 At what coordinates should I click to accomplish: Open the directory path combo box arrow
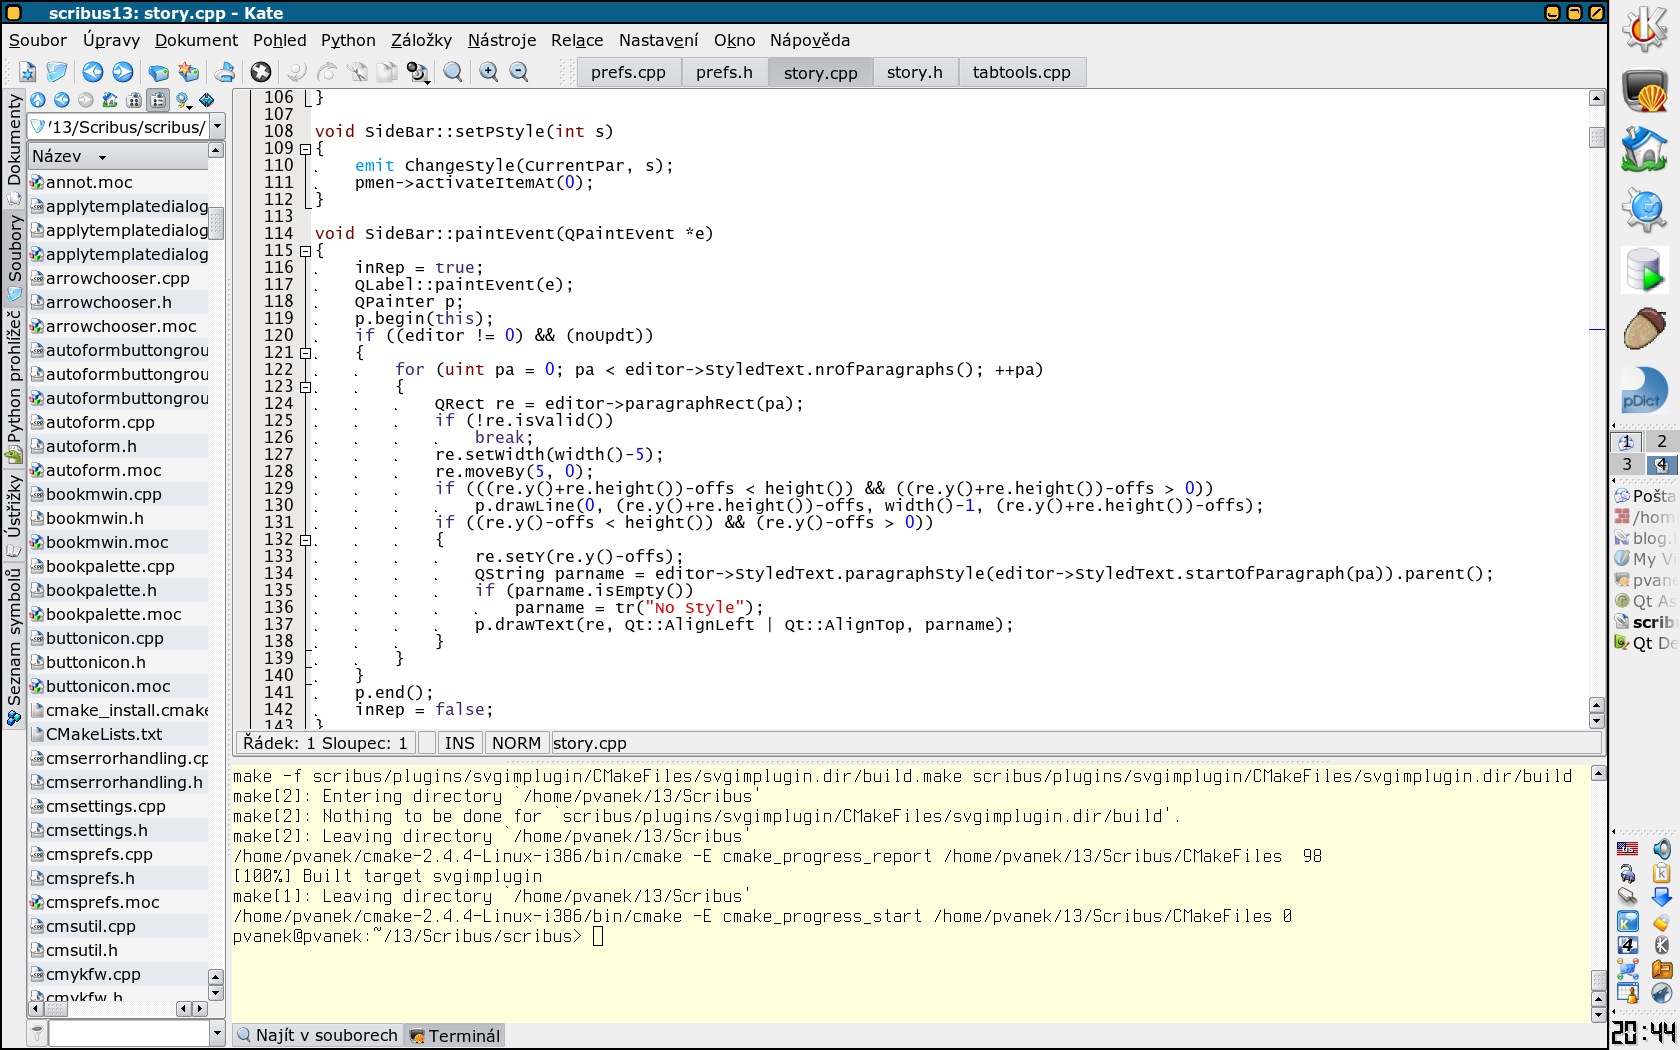click(x=217, y=126)
